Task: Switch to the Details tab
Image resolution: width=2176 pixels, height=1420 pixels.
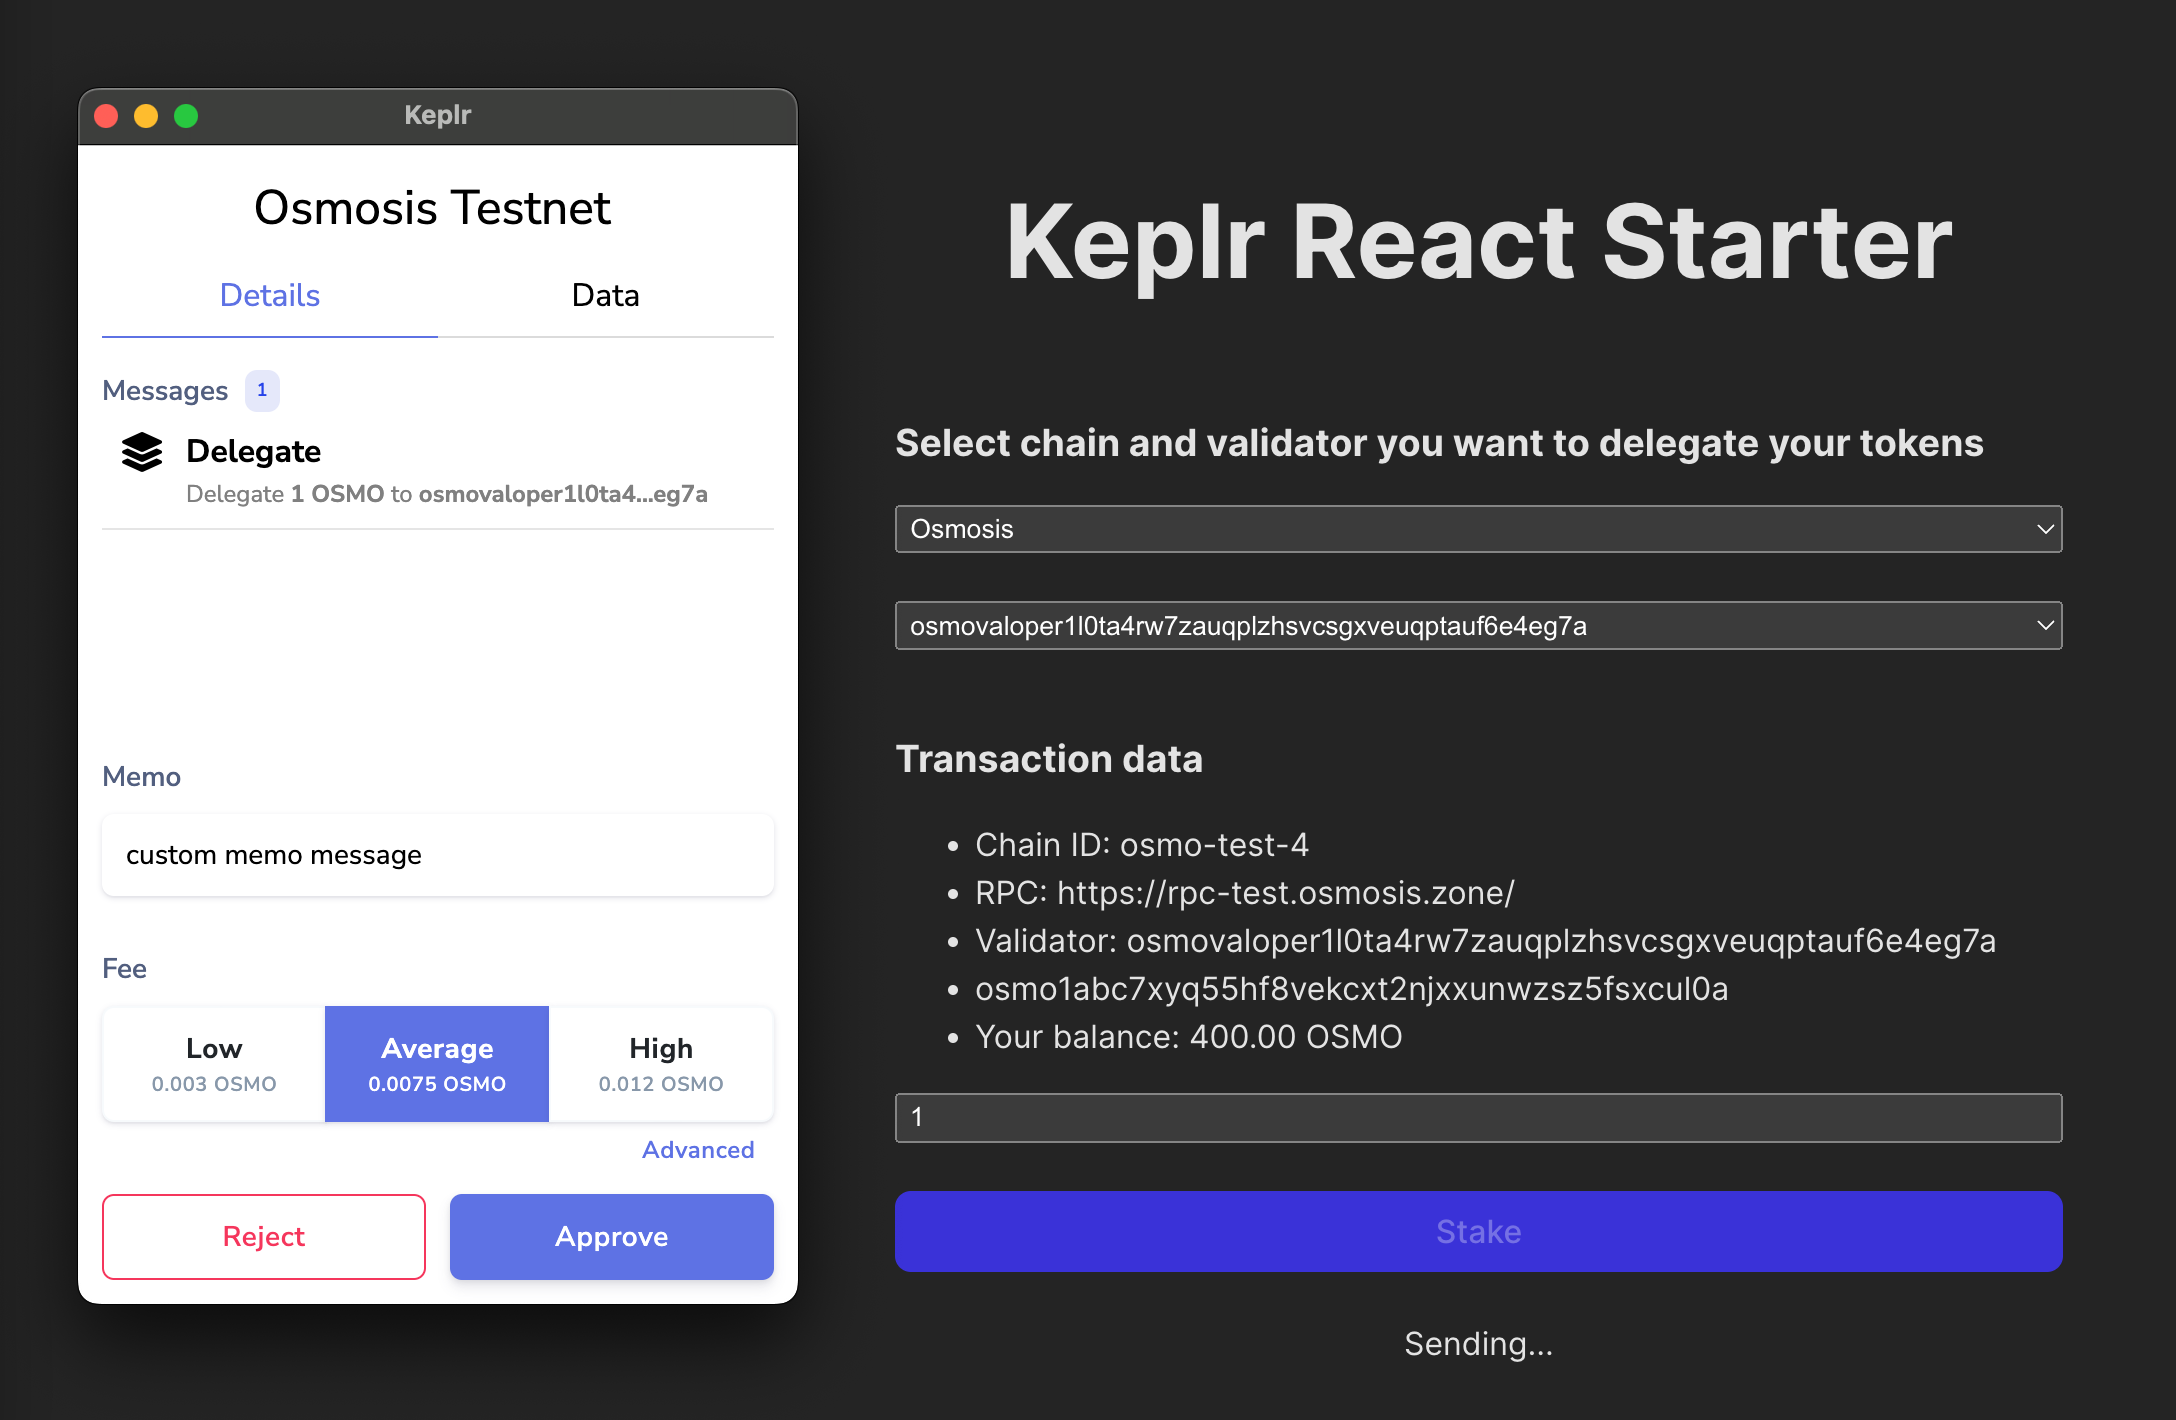Action: (x=269, y=295)
